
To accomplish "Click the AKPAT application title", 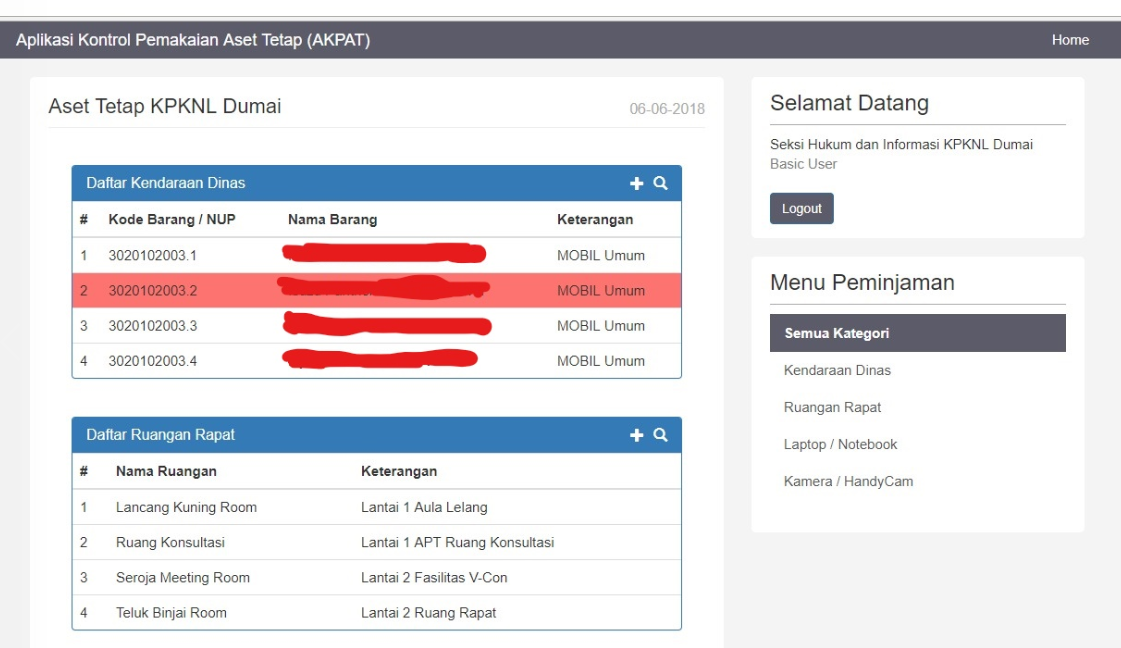I will 193,40.
